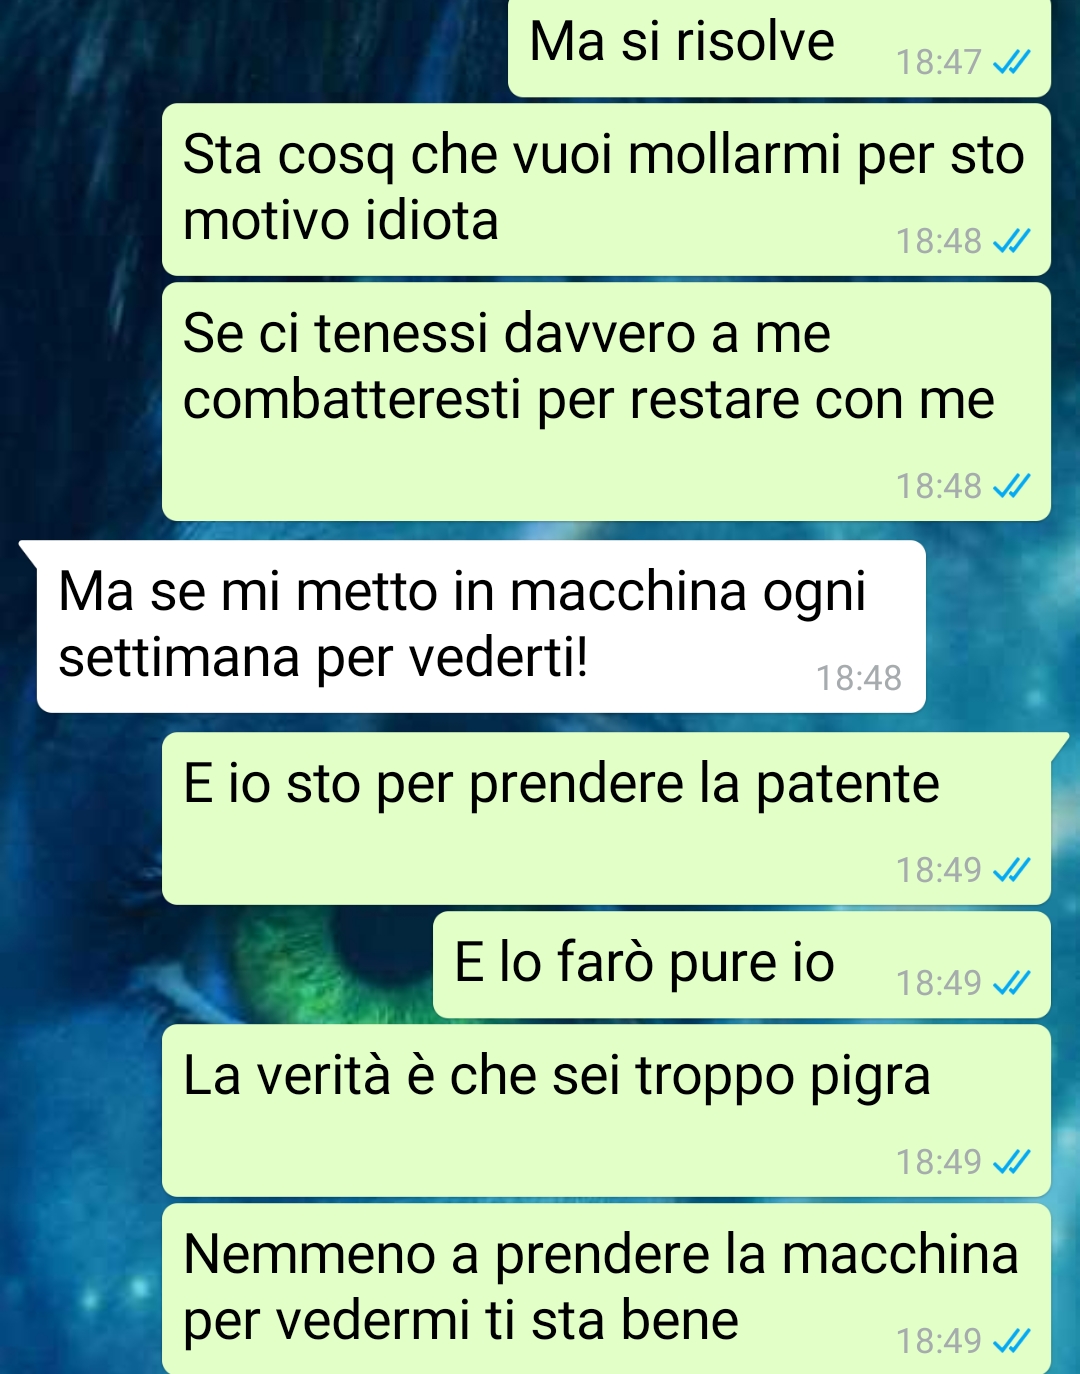The width and height of the screenshot is (1080, 1374).
Task: Select the message 'Sta cosq che vuoi mollarmi'
Action: [606, 189]
